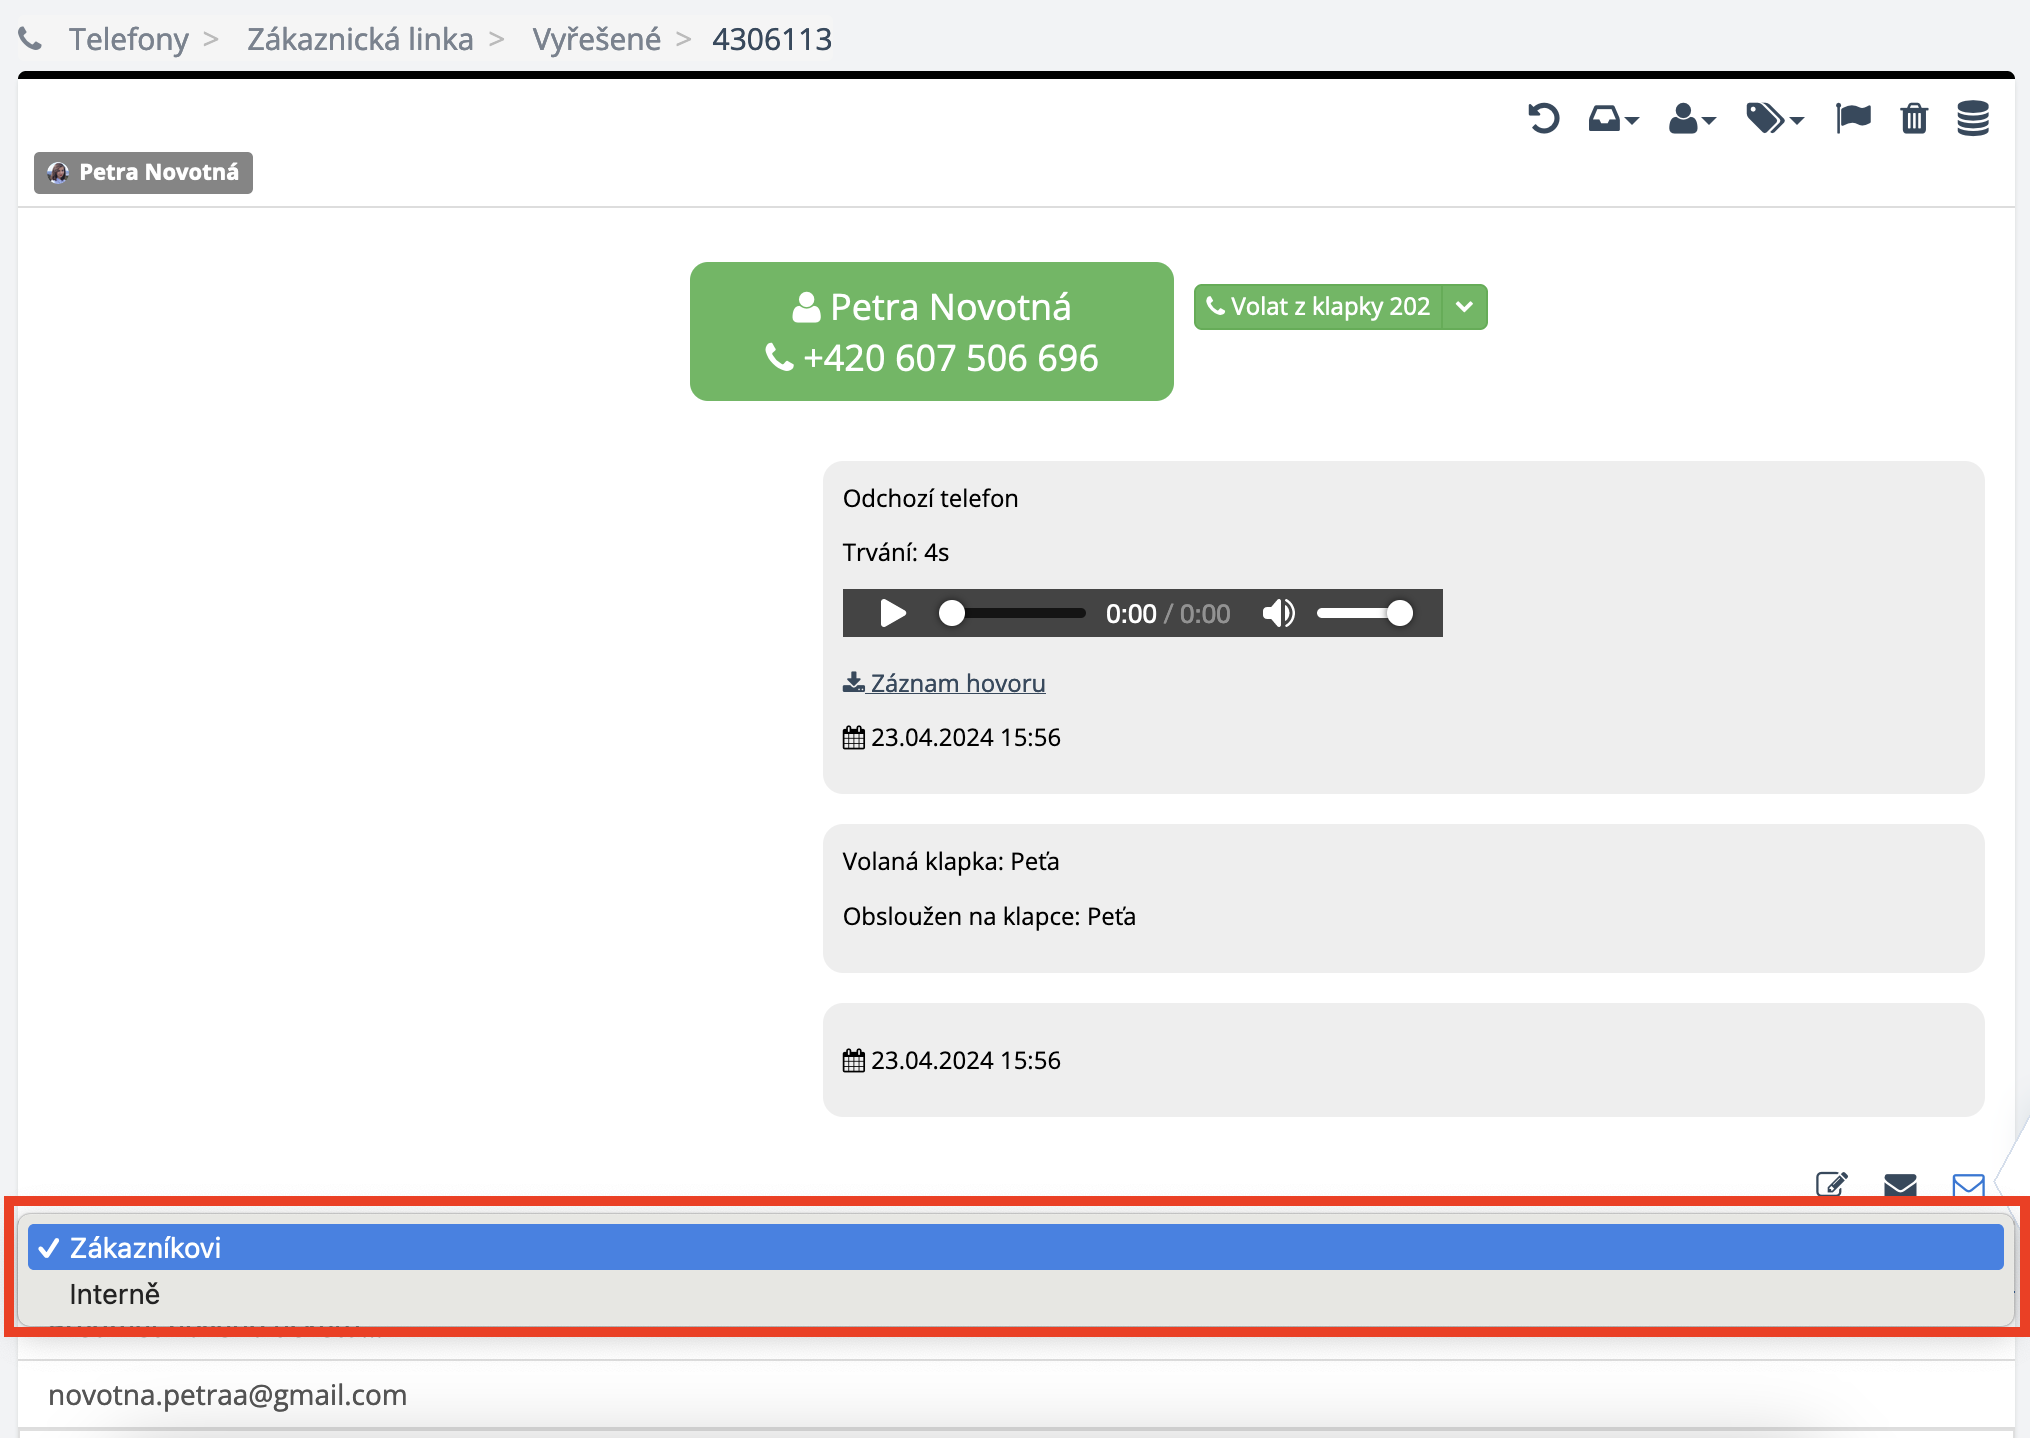
Task: Mute the call recording audio
Action: [x=1278, y=613]
